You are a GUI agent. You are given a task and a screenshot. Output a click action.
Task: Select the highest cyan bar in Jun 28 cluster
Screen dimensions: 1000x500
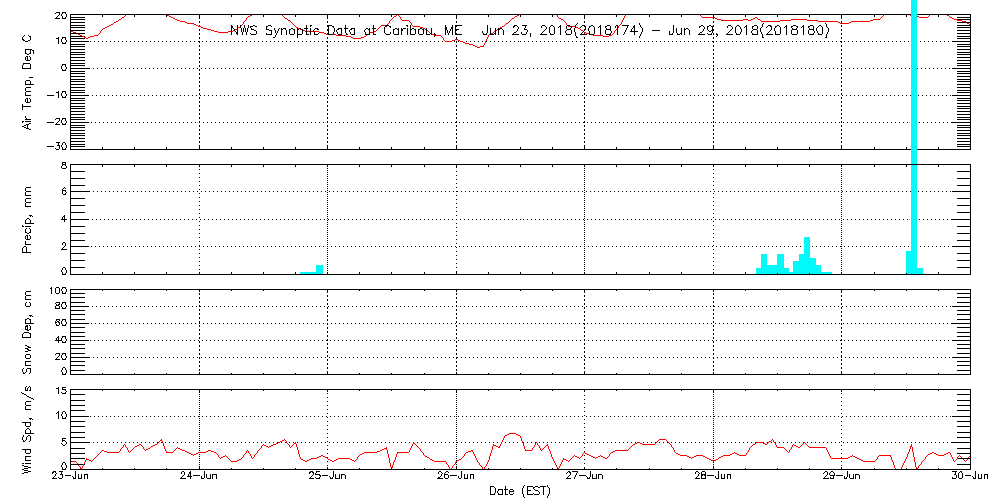(807, 255)
